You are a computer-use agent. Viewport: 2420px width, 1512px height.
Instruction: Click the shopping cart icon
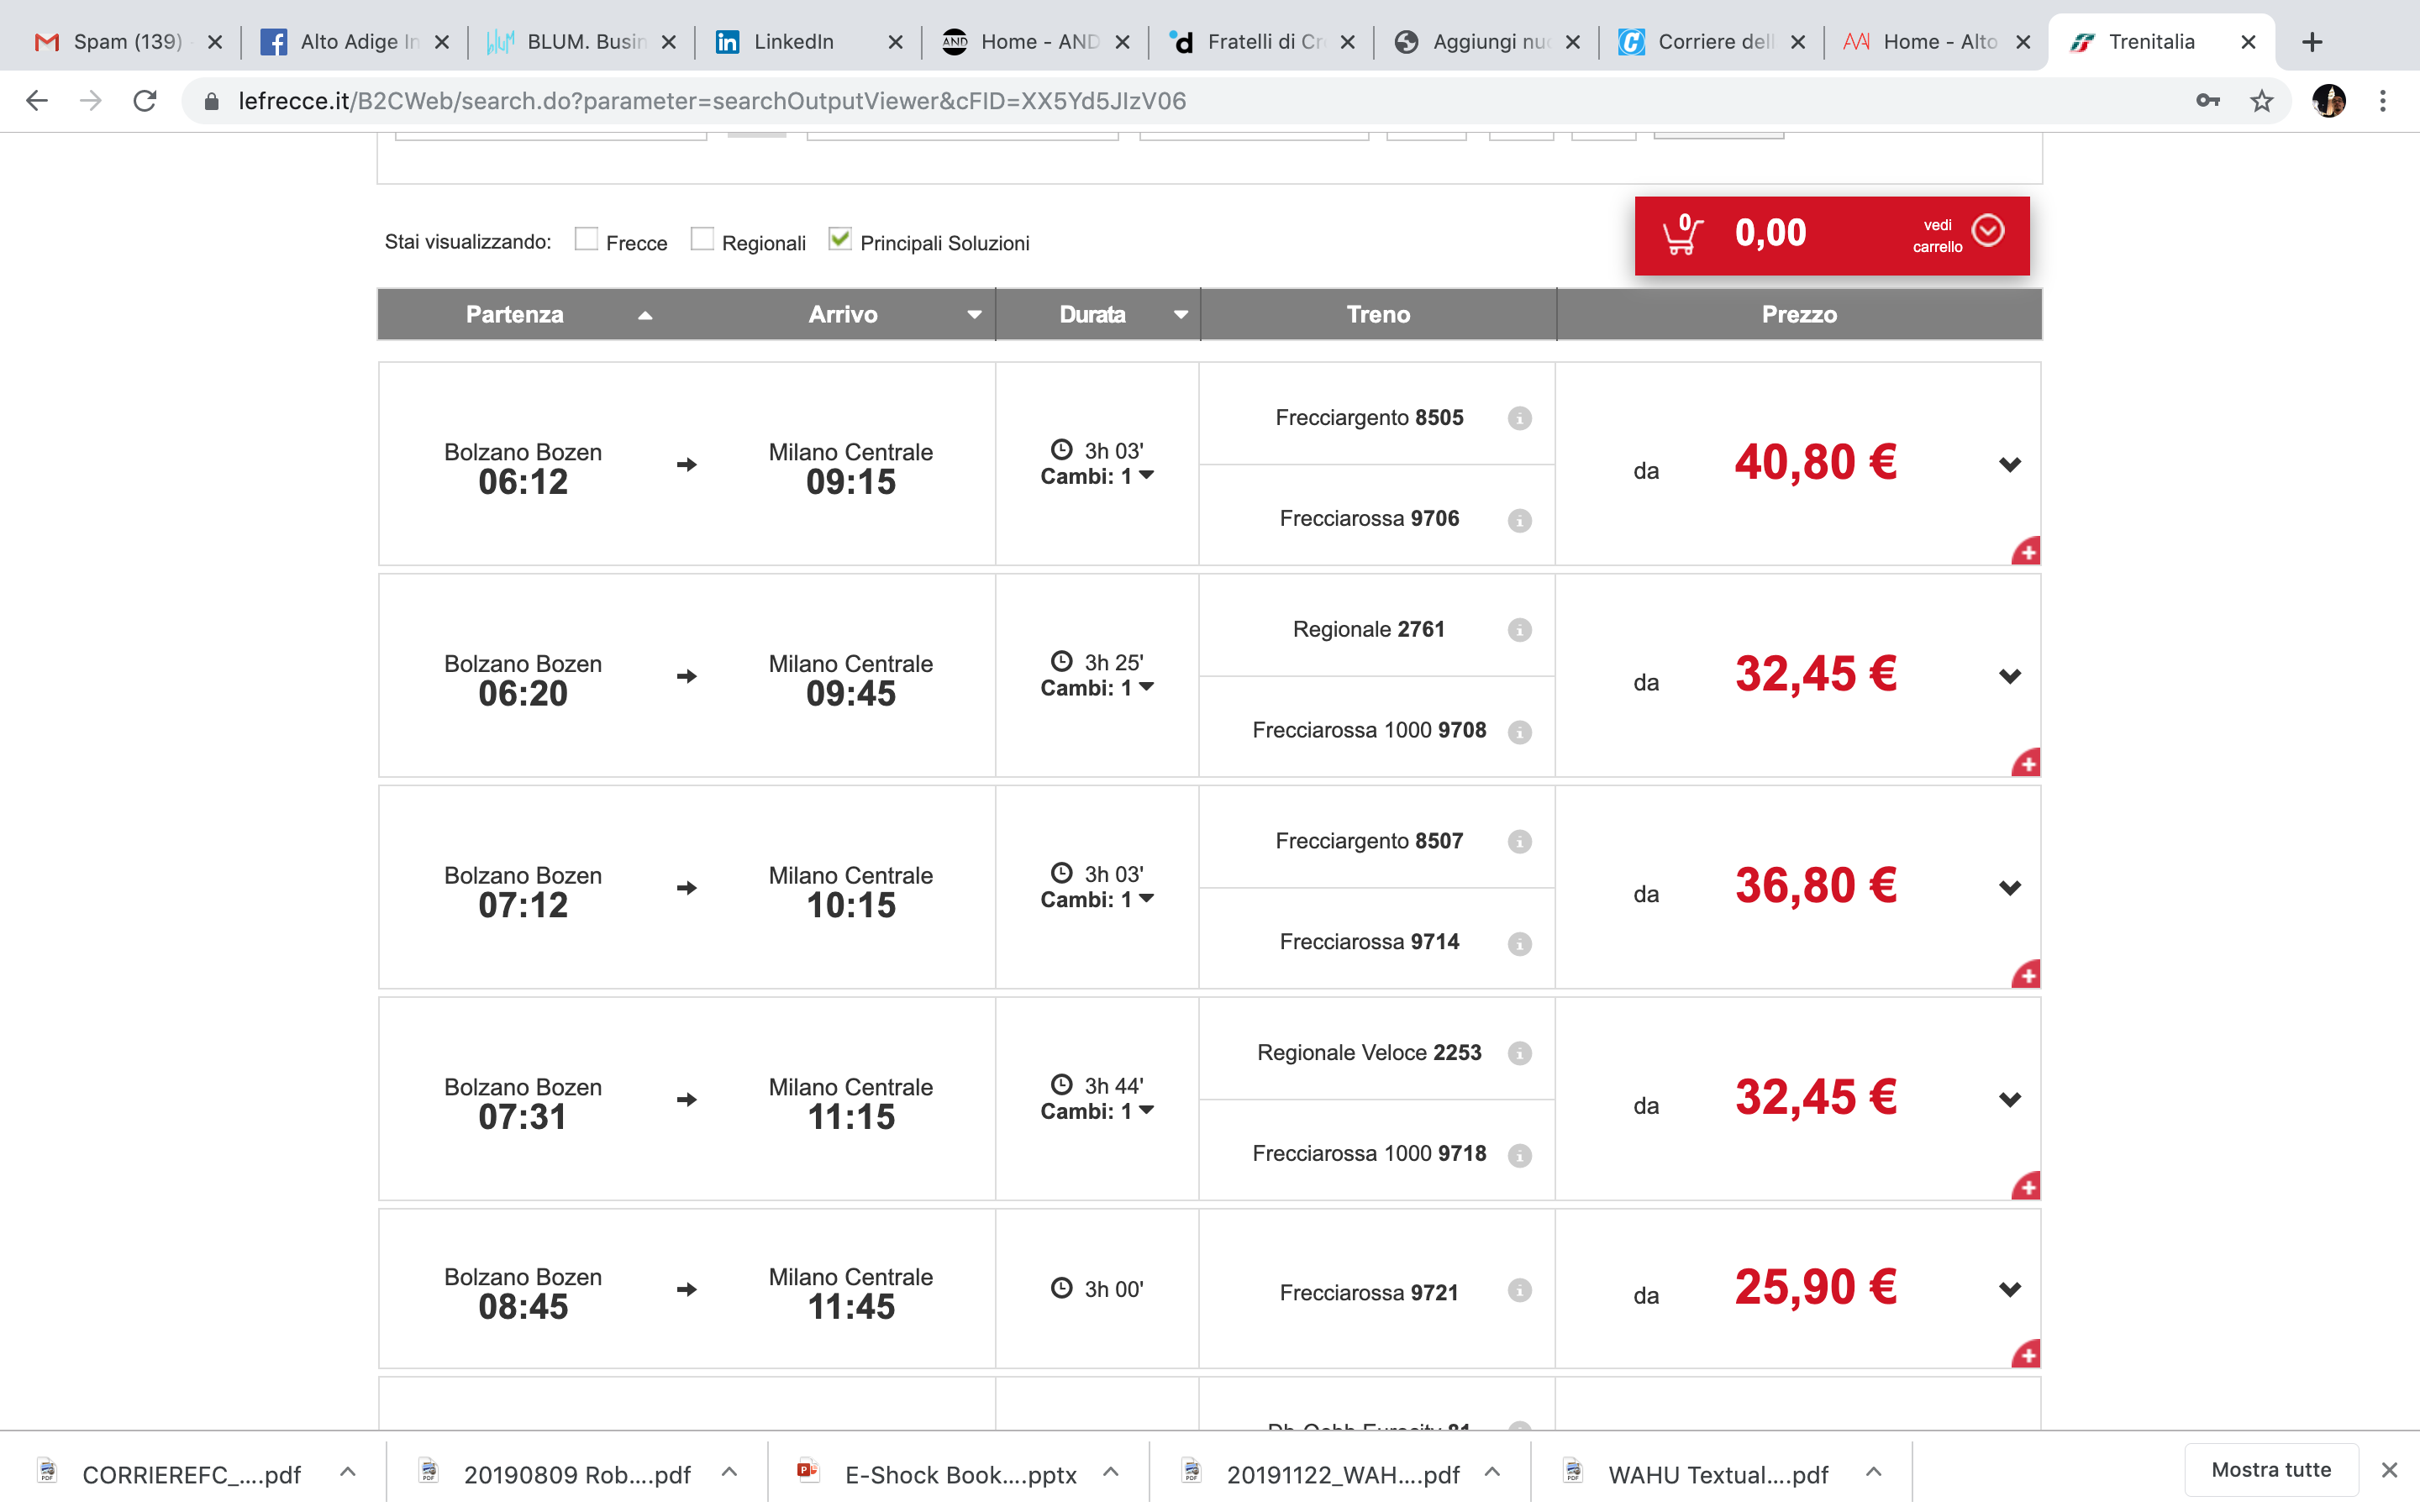(1682, 234)
